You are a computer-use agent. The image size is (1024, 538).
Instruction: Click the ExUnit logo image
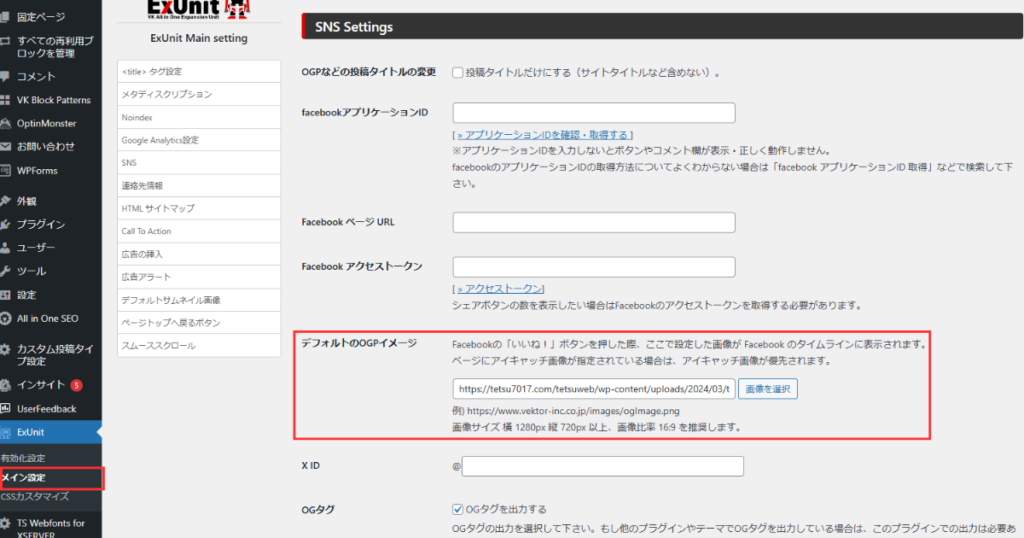click(199, 9)
